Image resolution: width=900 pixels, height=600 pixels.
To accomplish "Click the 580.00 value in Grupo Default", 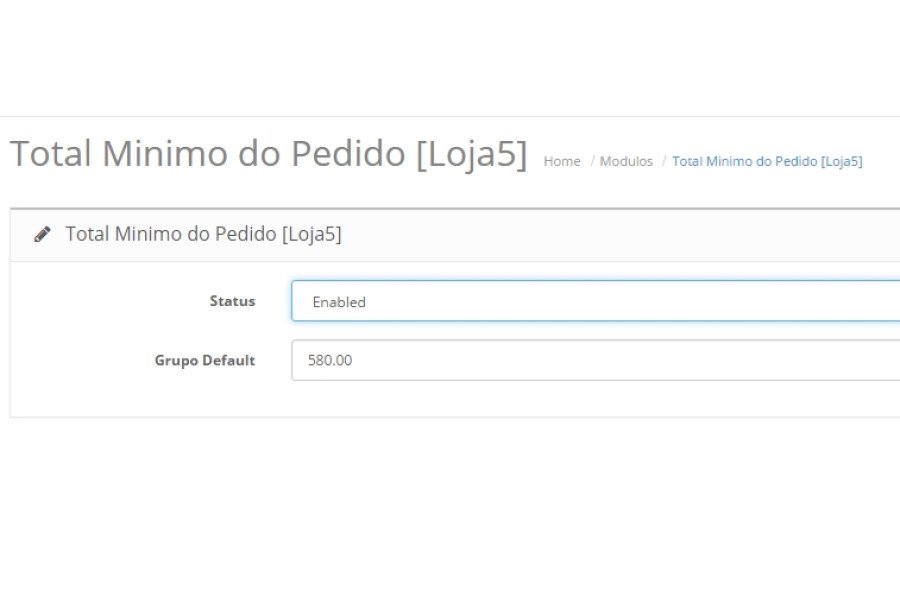I will 330,360.
